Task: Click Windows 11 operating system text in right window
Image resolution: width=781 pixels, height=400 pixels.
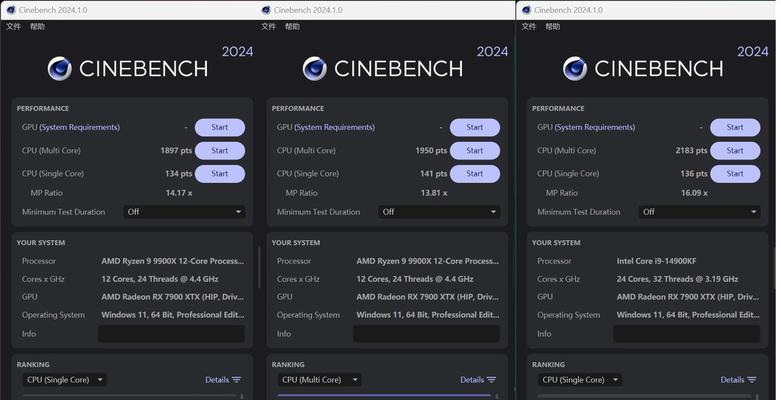Action: (x=688, y=315)
